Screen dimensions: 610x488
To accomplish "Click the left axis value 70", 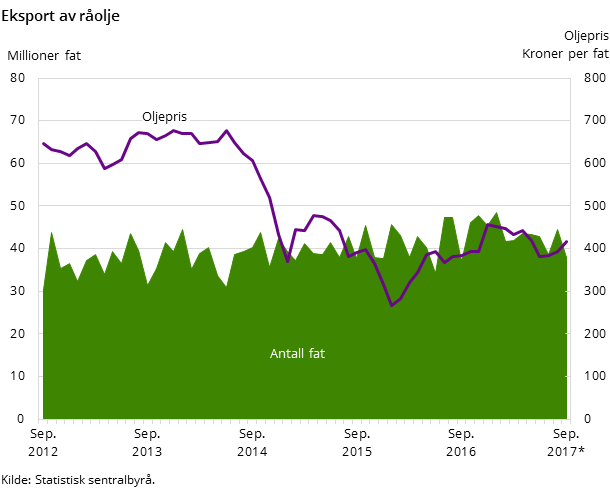I will [x=18, y=120].
